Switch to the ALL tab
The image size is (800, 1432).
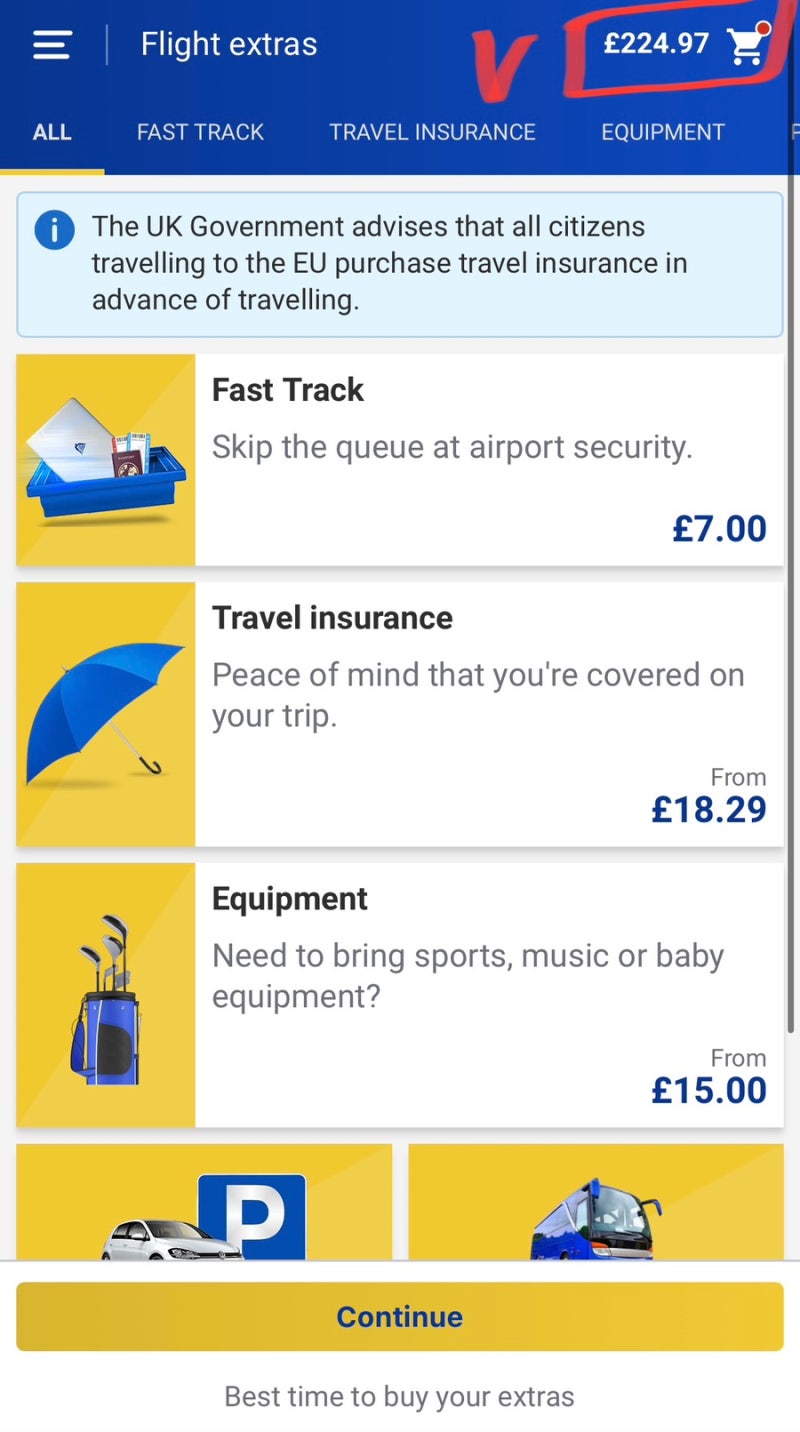(52, 132)
